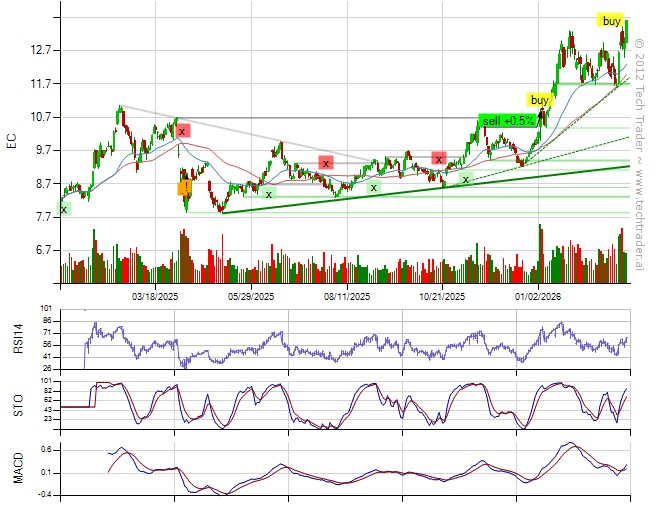The image size is (657, 514).
Task: Click the 82 value on STO axis
Action: point(46,391)
